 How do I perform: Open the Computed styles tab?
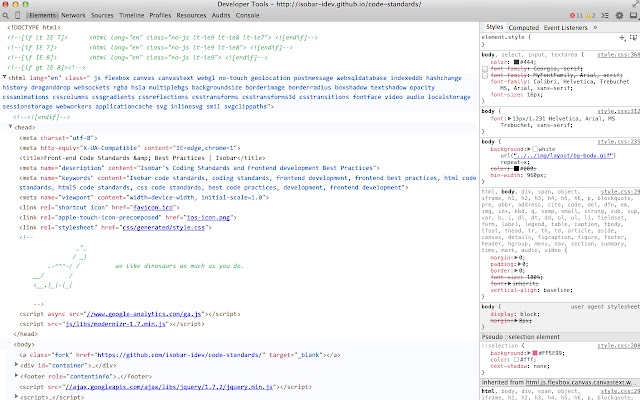(x=523, y=27)
